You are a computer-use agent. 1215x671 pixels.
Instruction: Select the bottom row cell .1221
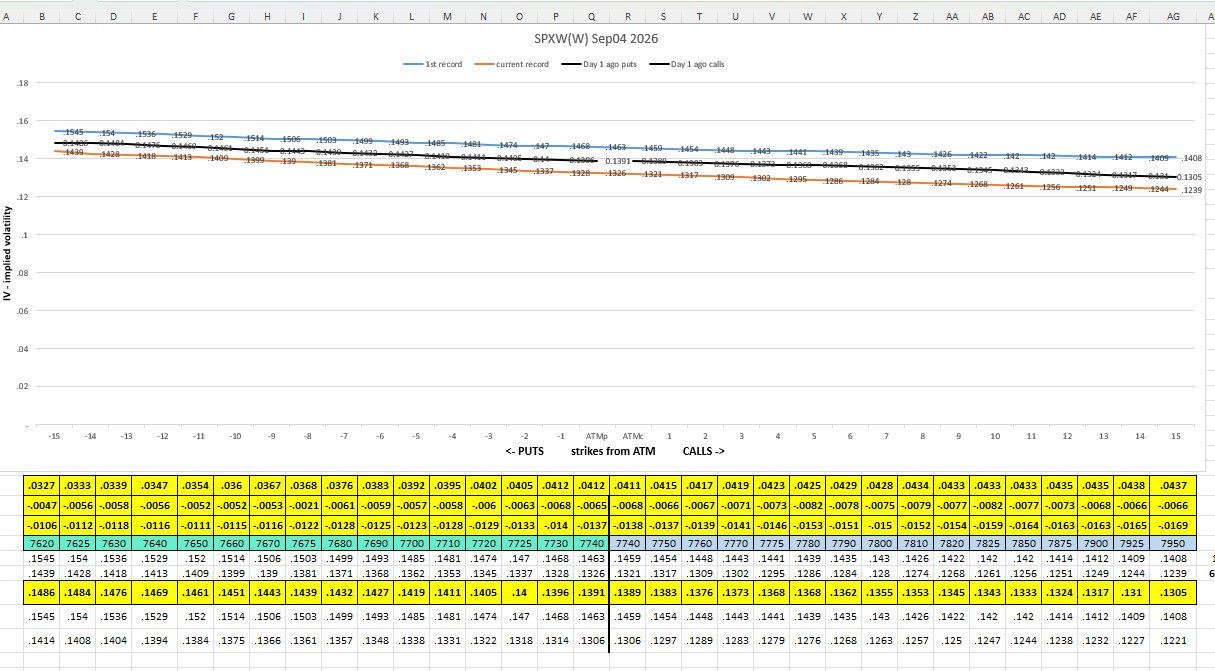tap(1172, 640)
